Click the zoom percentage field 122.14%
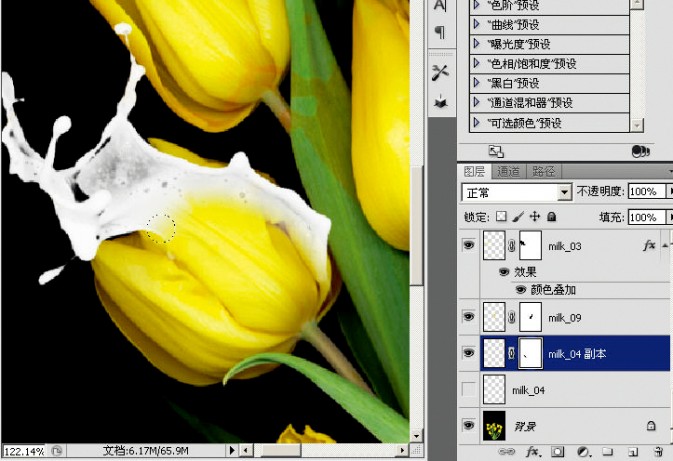The height and width of the screenshot is (461, 673). click(24, 451)
